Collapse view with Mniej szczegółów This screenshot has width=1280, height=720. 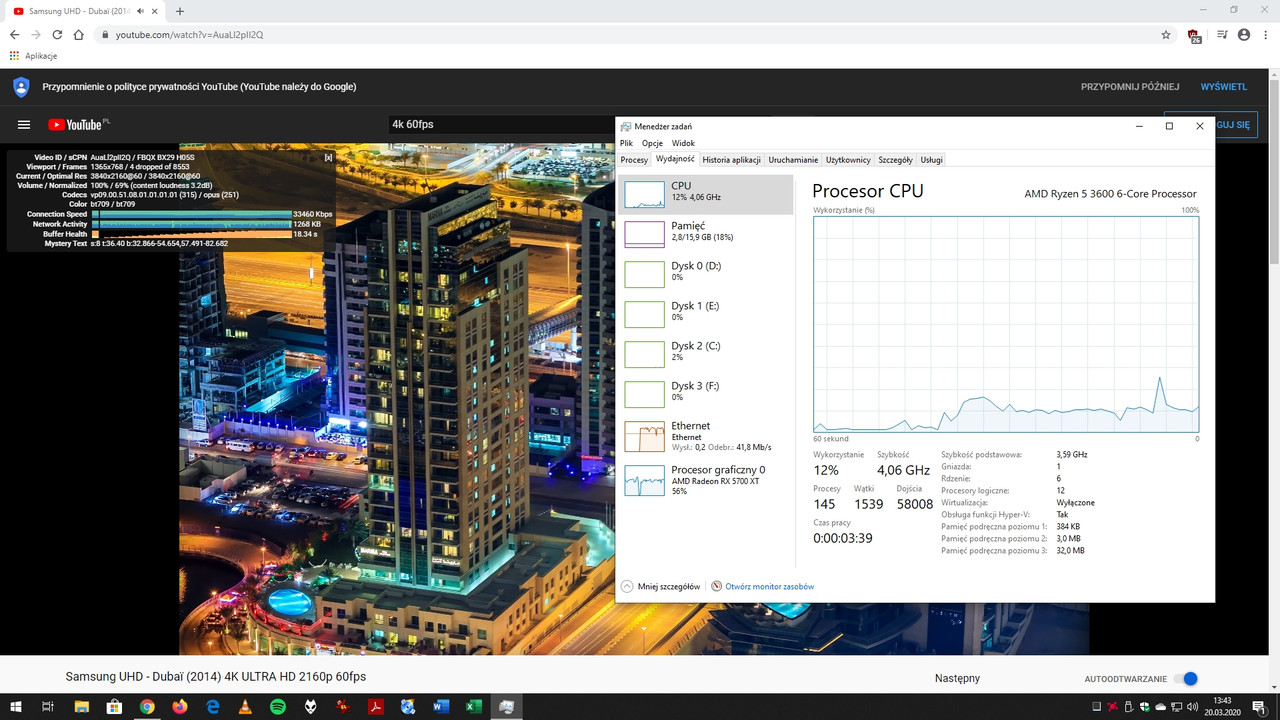coord(660,586)
